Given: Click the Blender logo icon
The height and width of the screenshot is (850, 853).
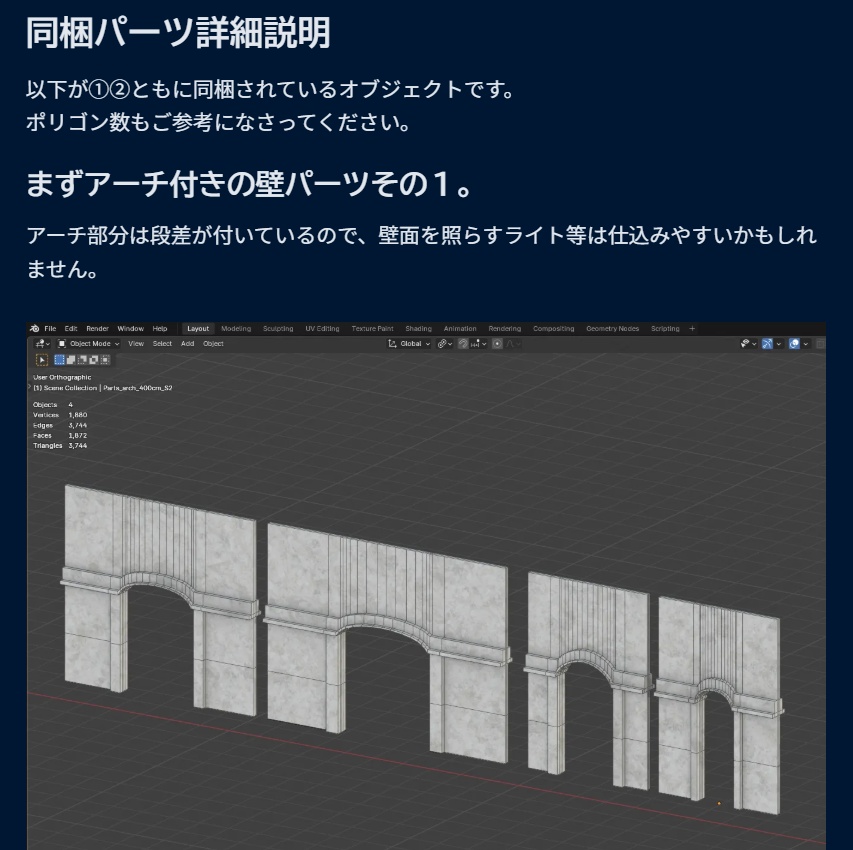Looking at the screenshot, I should (35, 328).
